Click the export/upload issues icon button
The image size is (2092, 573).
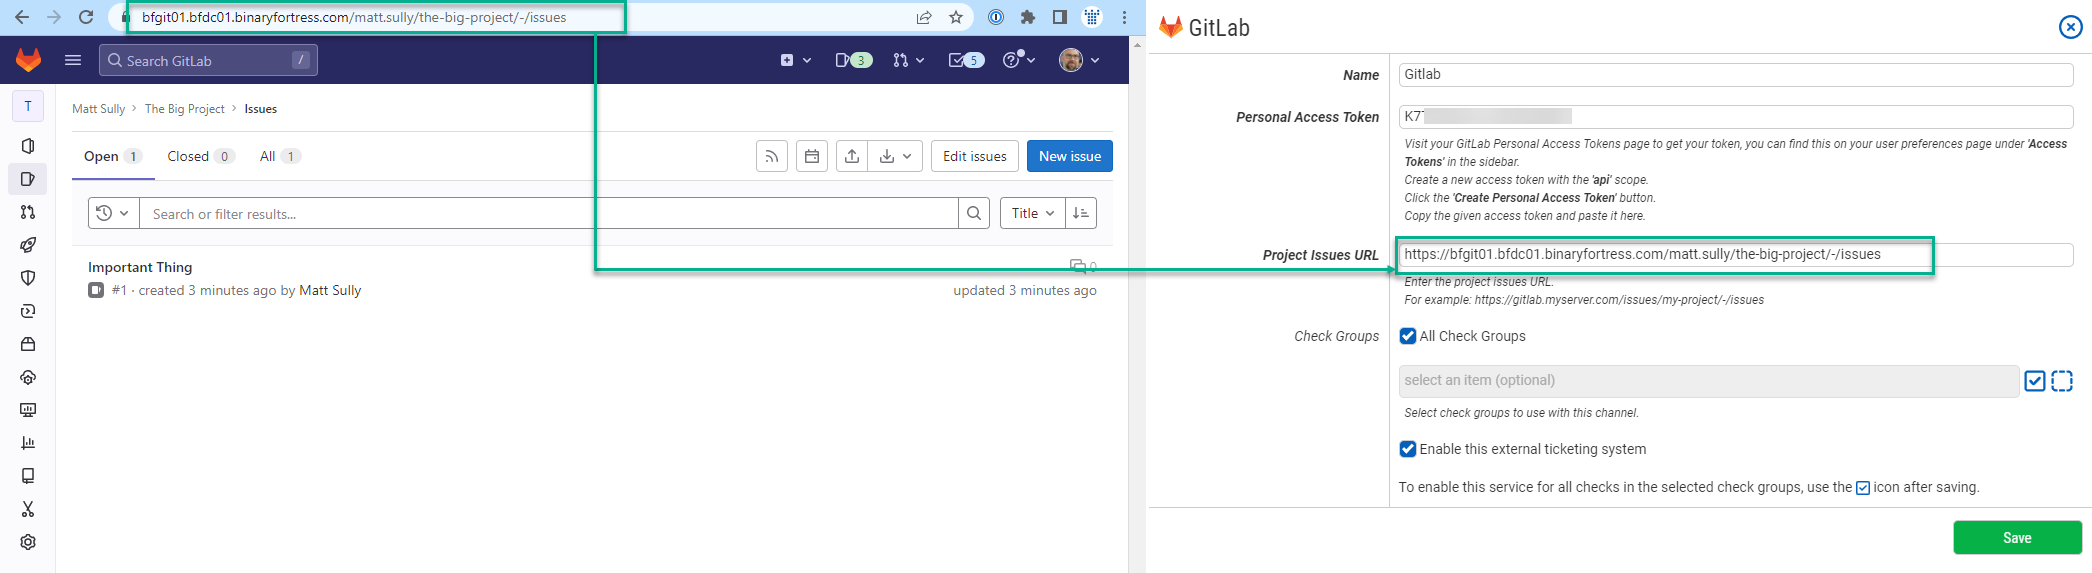tap(852, 156)
